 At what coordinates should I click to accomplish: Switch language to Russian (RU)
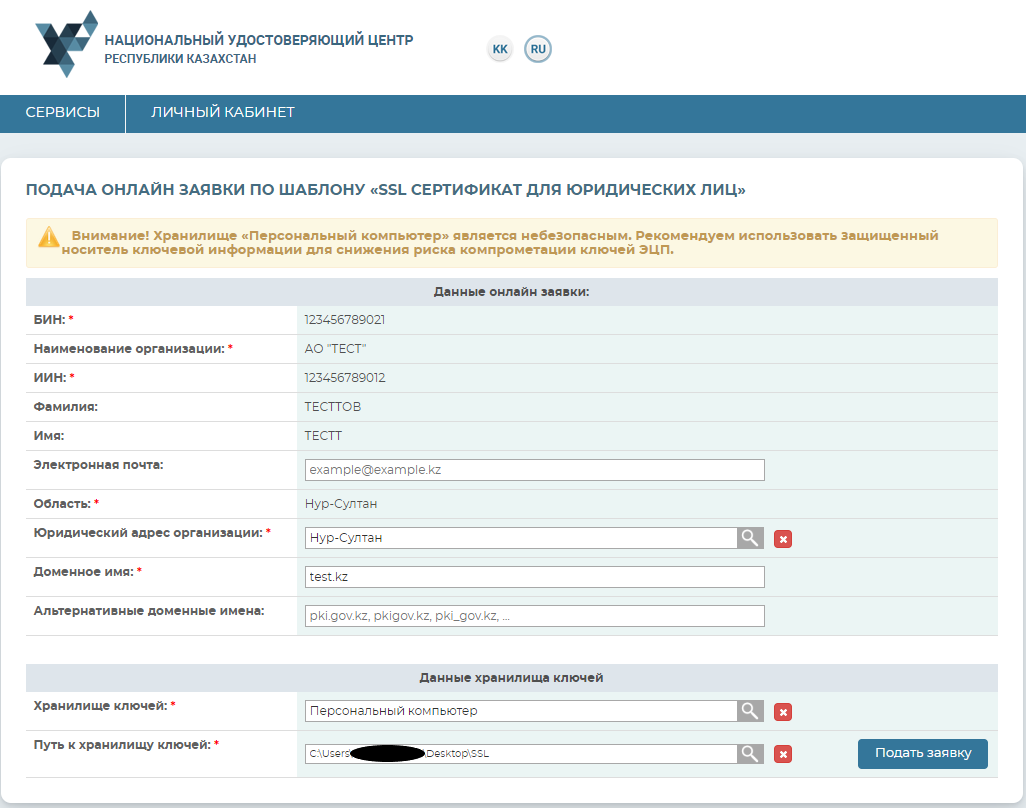[538, 49]
